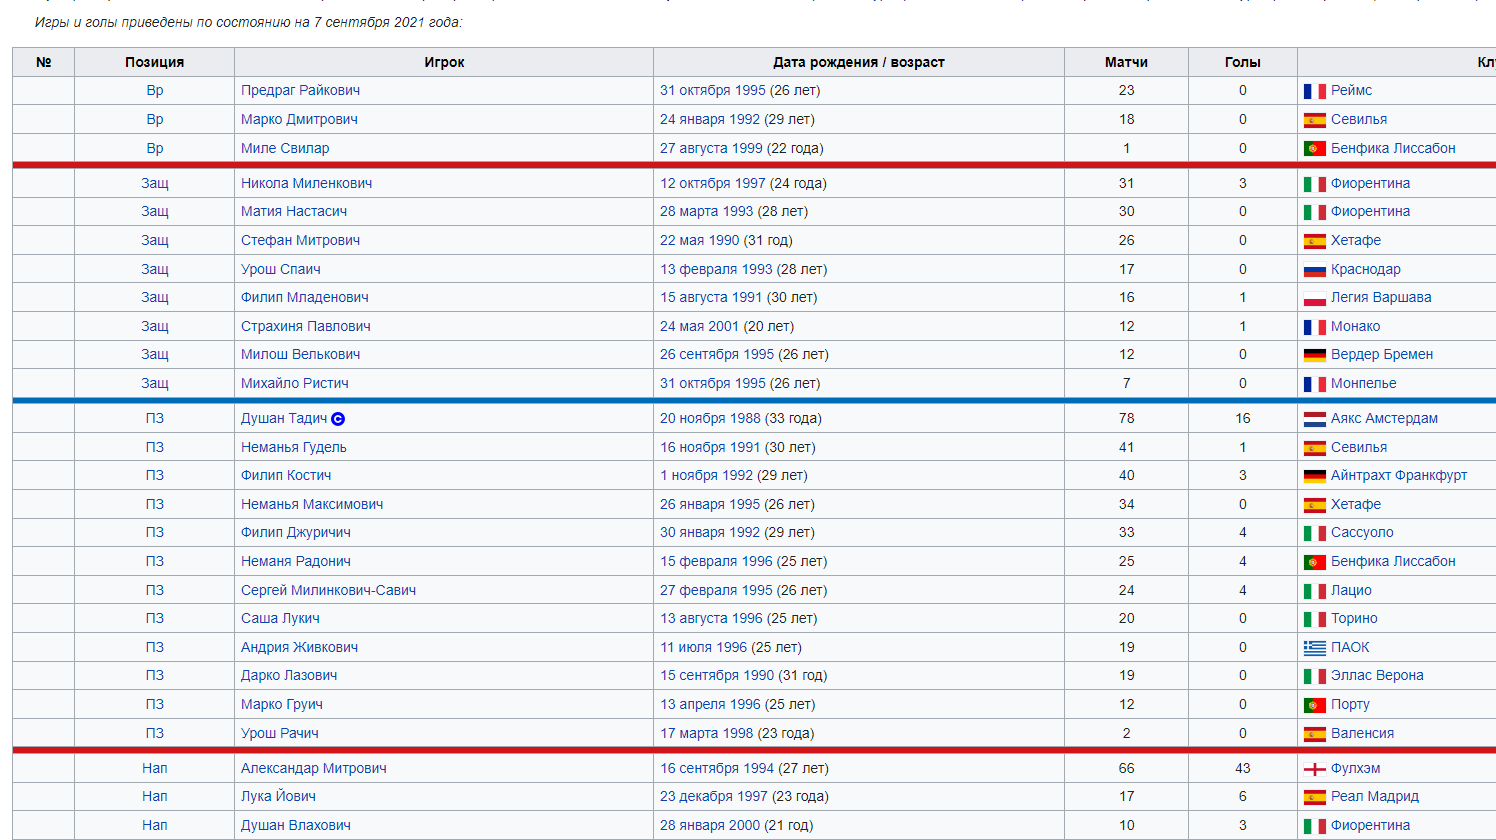Click the matches value 66 in Митрович row

click(x=1126, y=768)
